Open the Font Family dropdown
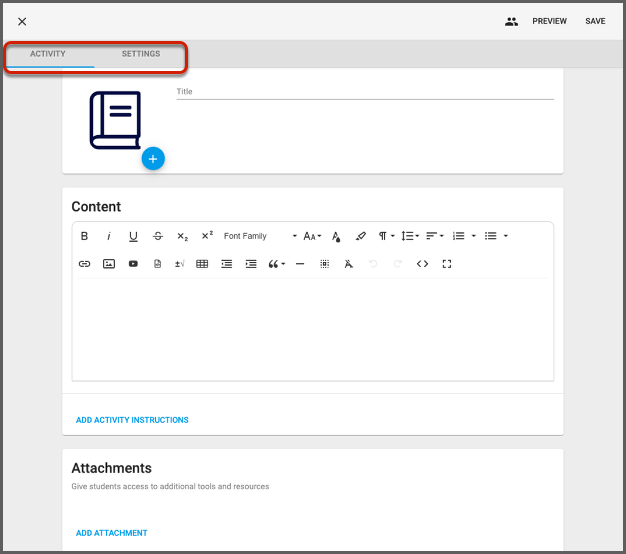The width and height of the screenshot is (626, 554). click(260, 236)
